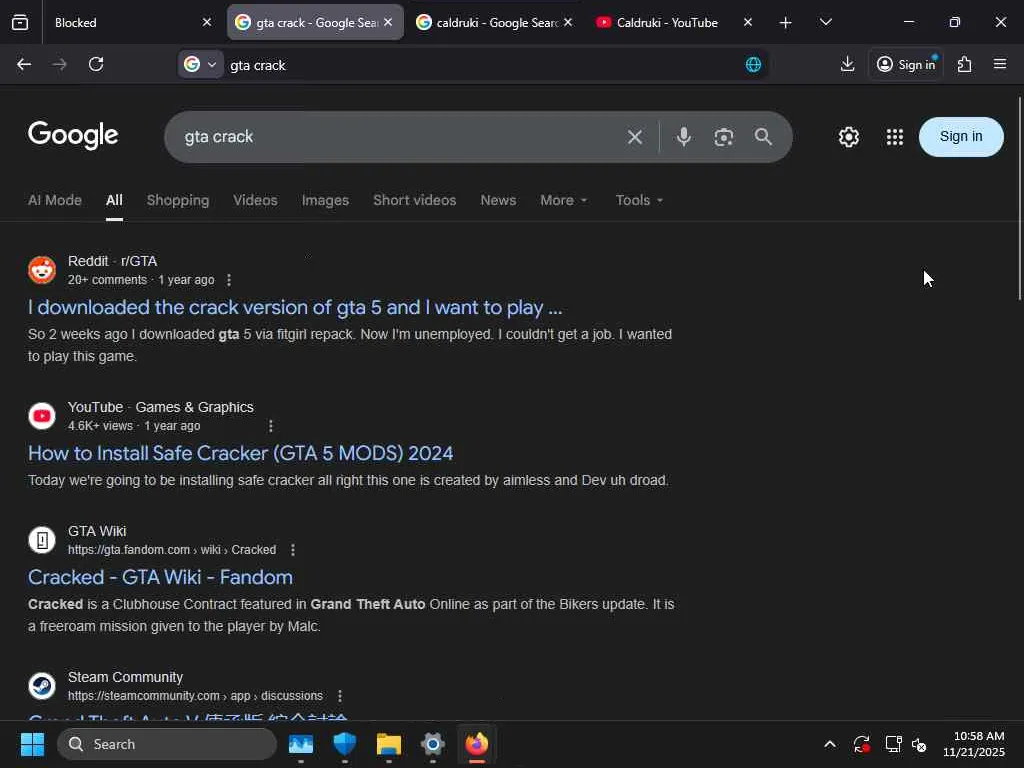The image size is (1024, 768).
Task: Select the News search tab
Action: point(498,200)
